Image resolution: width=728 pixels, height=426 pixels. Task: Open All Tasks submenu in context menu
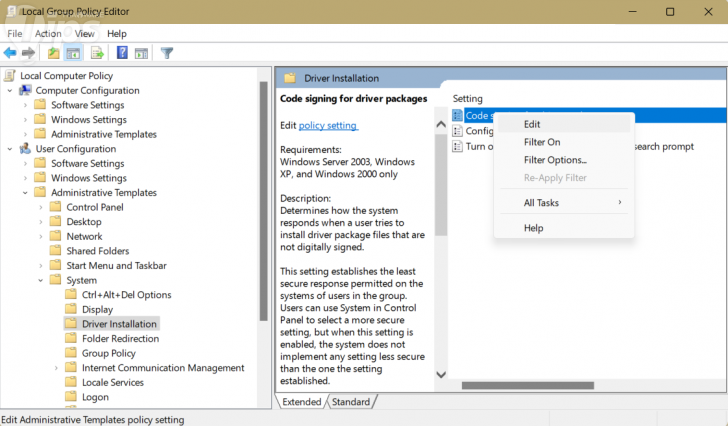pos(564,203)
